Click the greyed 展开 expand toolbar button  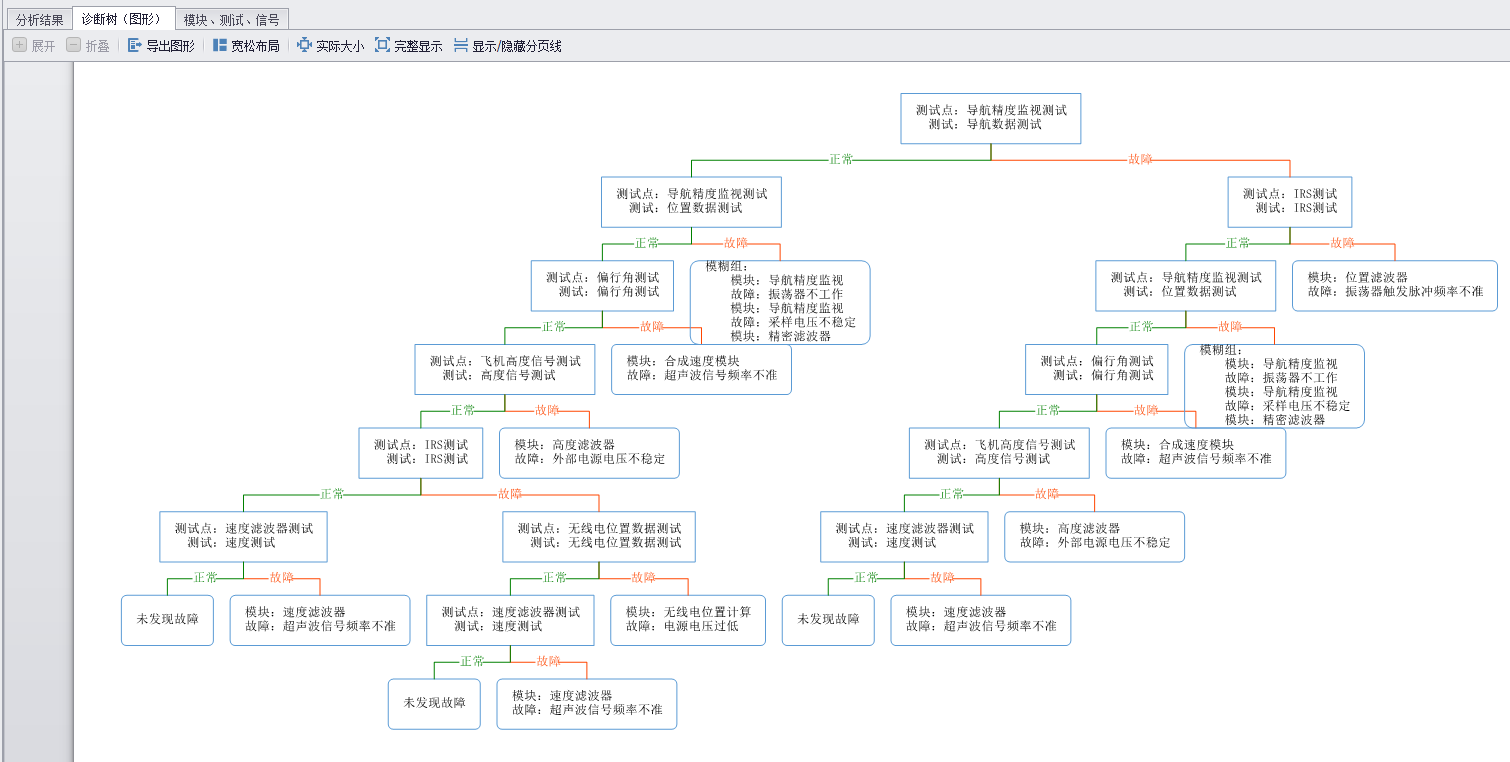[34, 46]
